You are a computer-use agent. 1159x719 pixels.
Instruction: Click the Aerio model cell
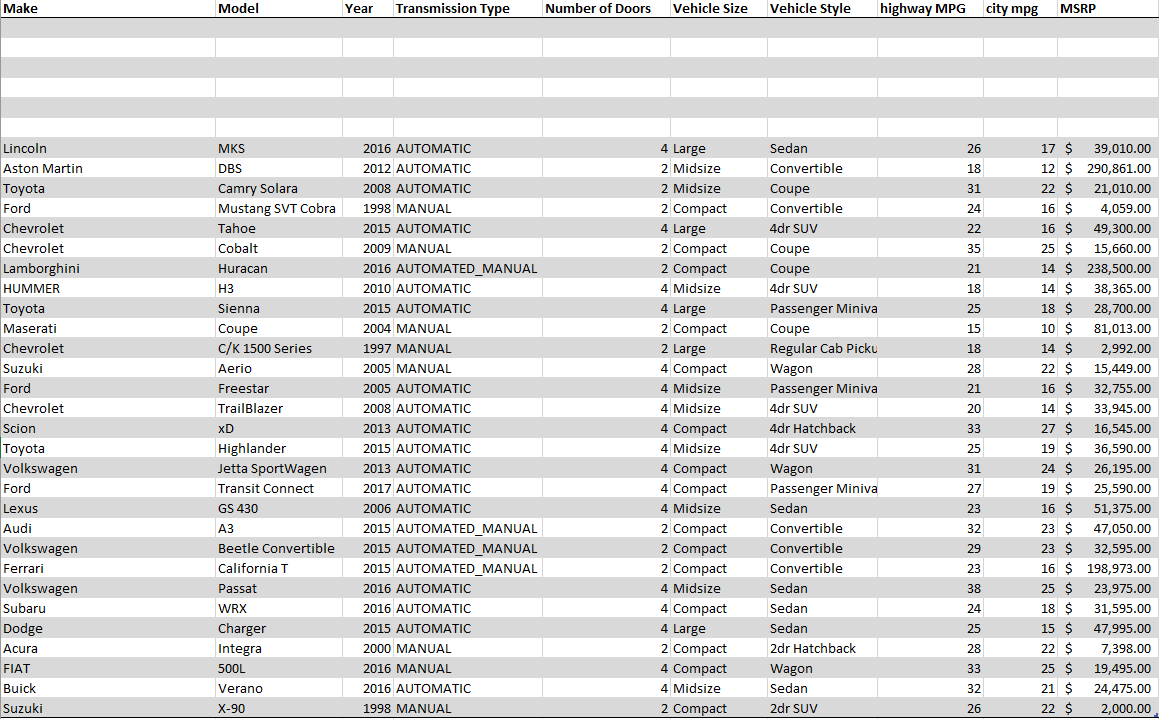(279, 368)
